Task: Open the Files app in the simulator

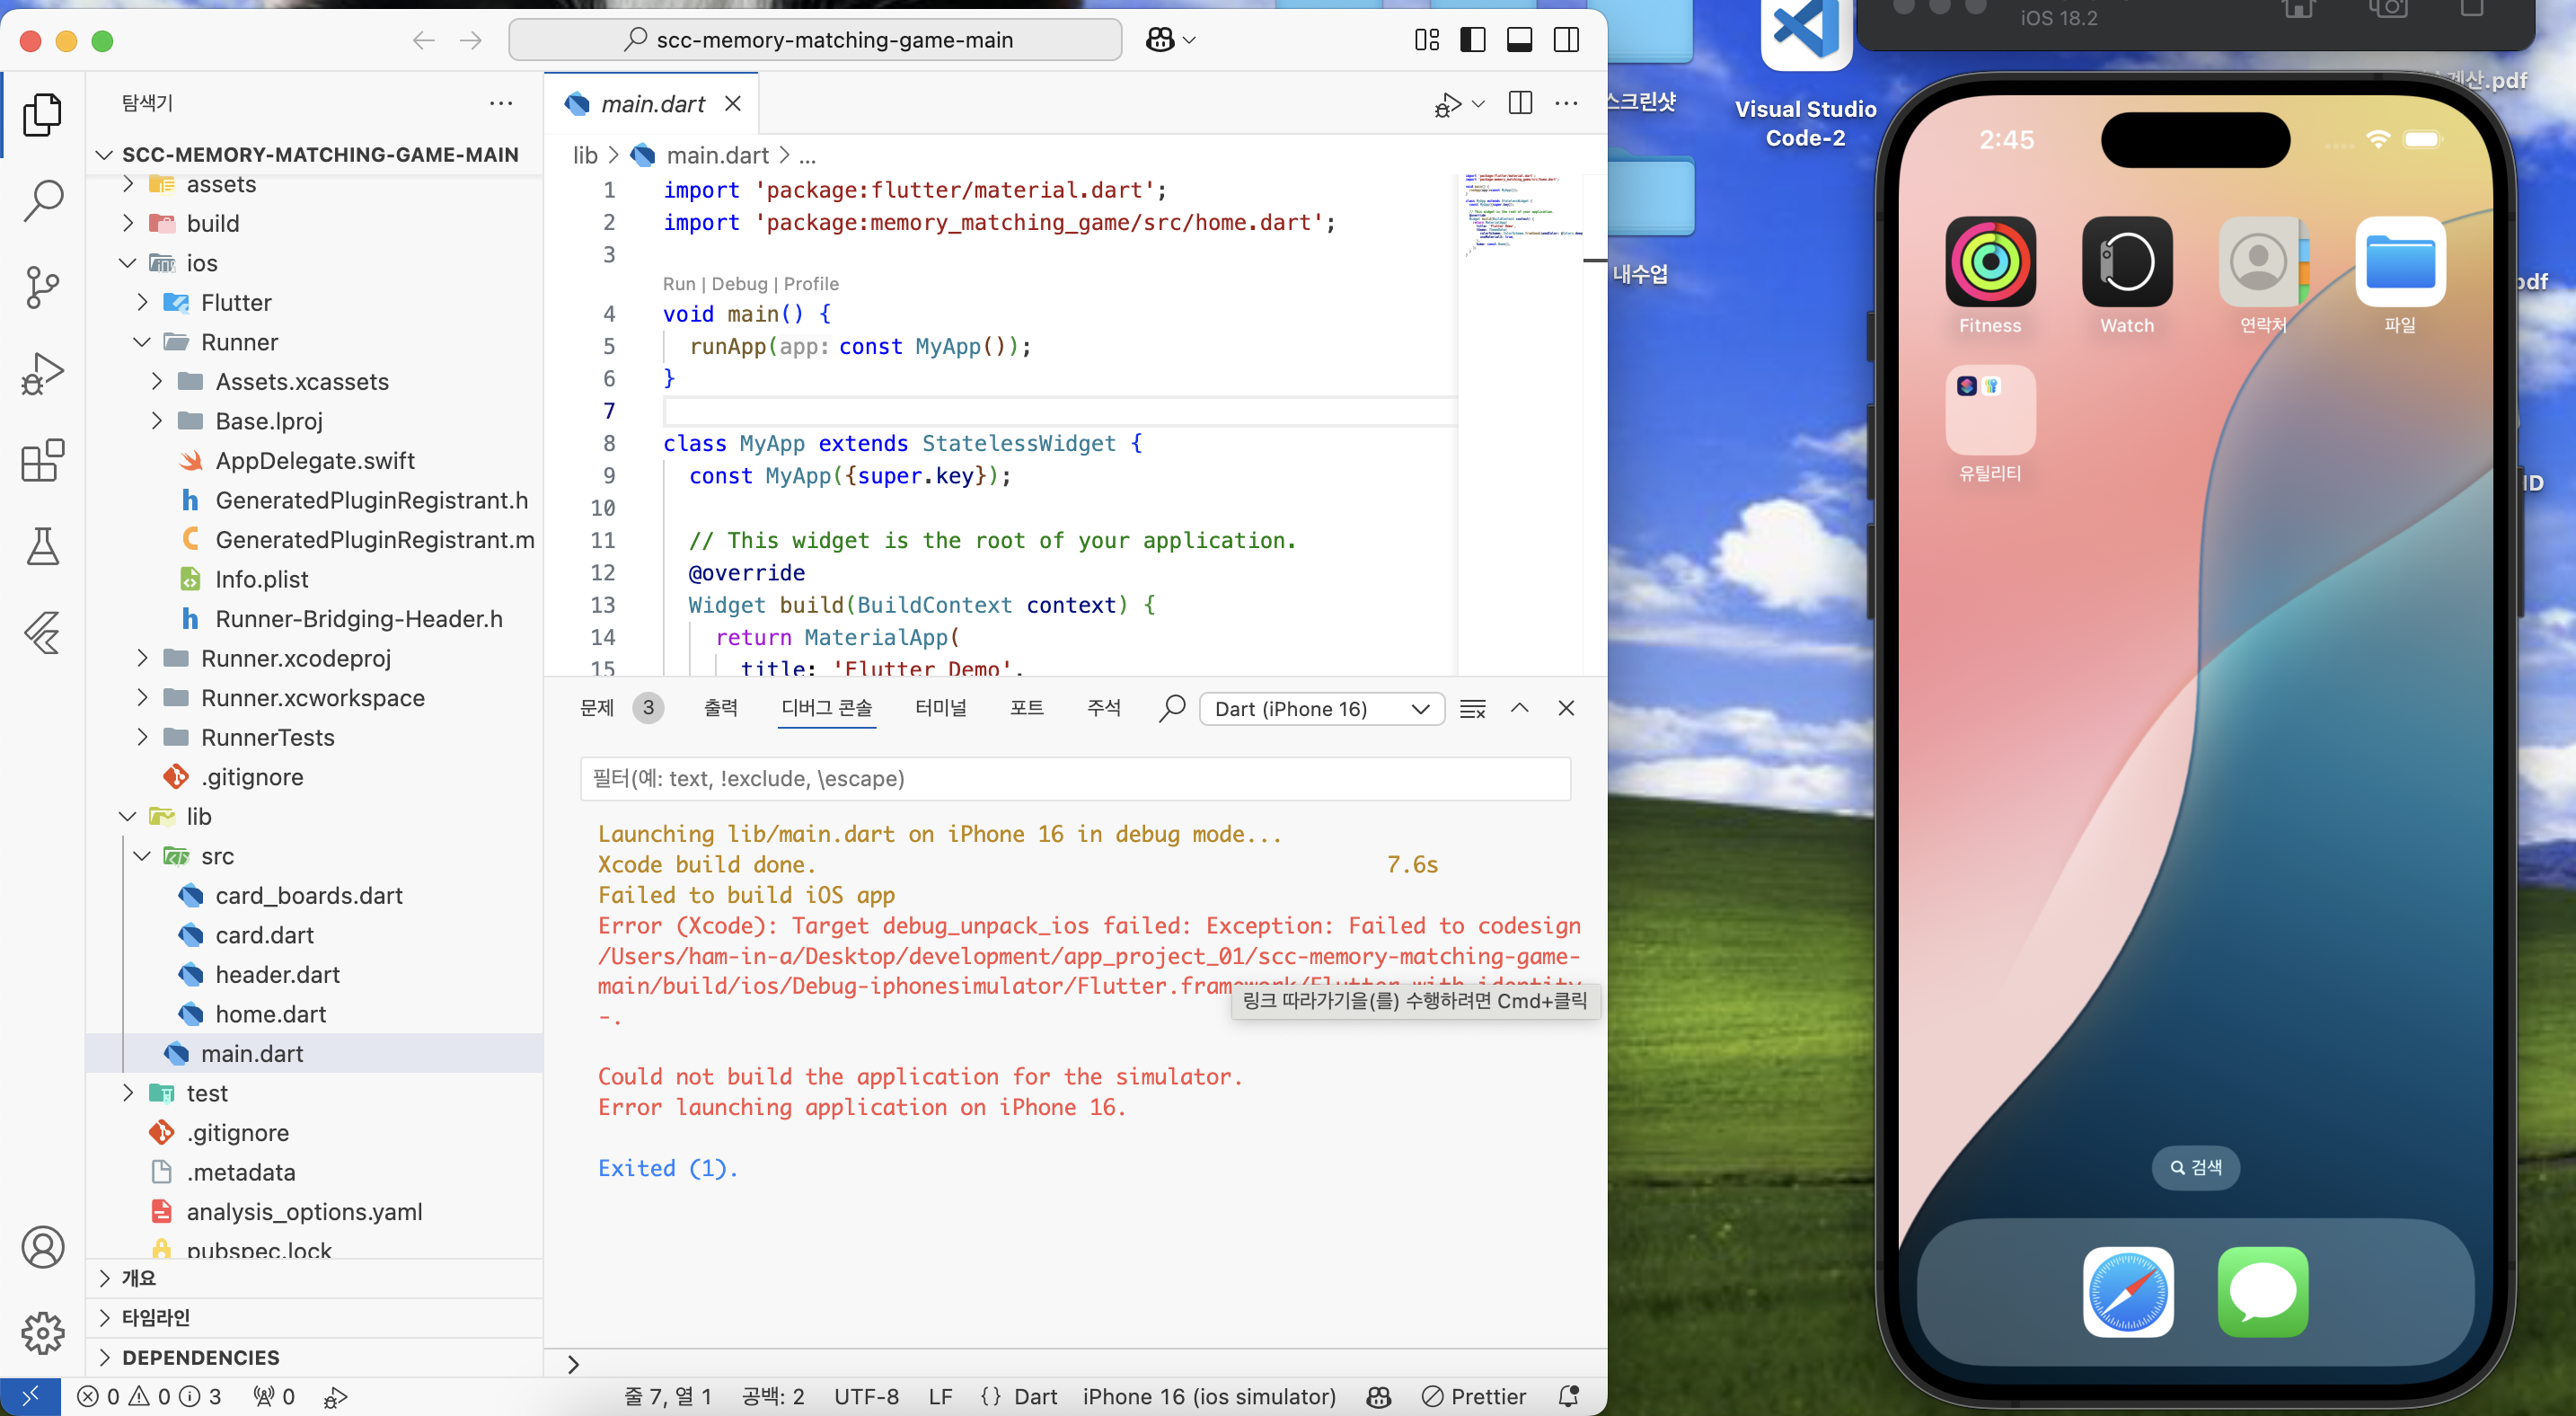Action: (2400, 261)
